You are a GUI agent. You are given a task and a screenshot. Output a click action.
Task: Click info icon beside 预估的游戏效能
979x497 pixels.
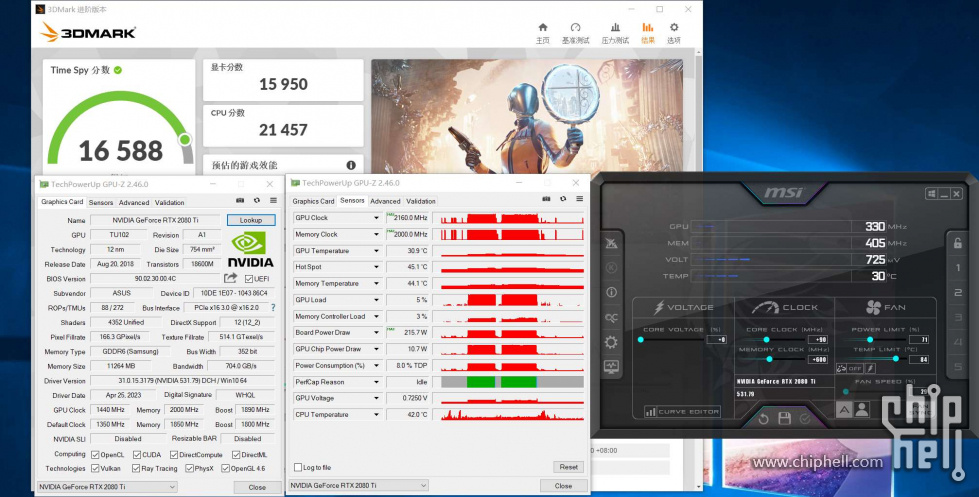coord(351,165)
